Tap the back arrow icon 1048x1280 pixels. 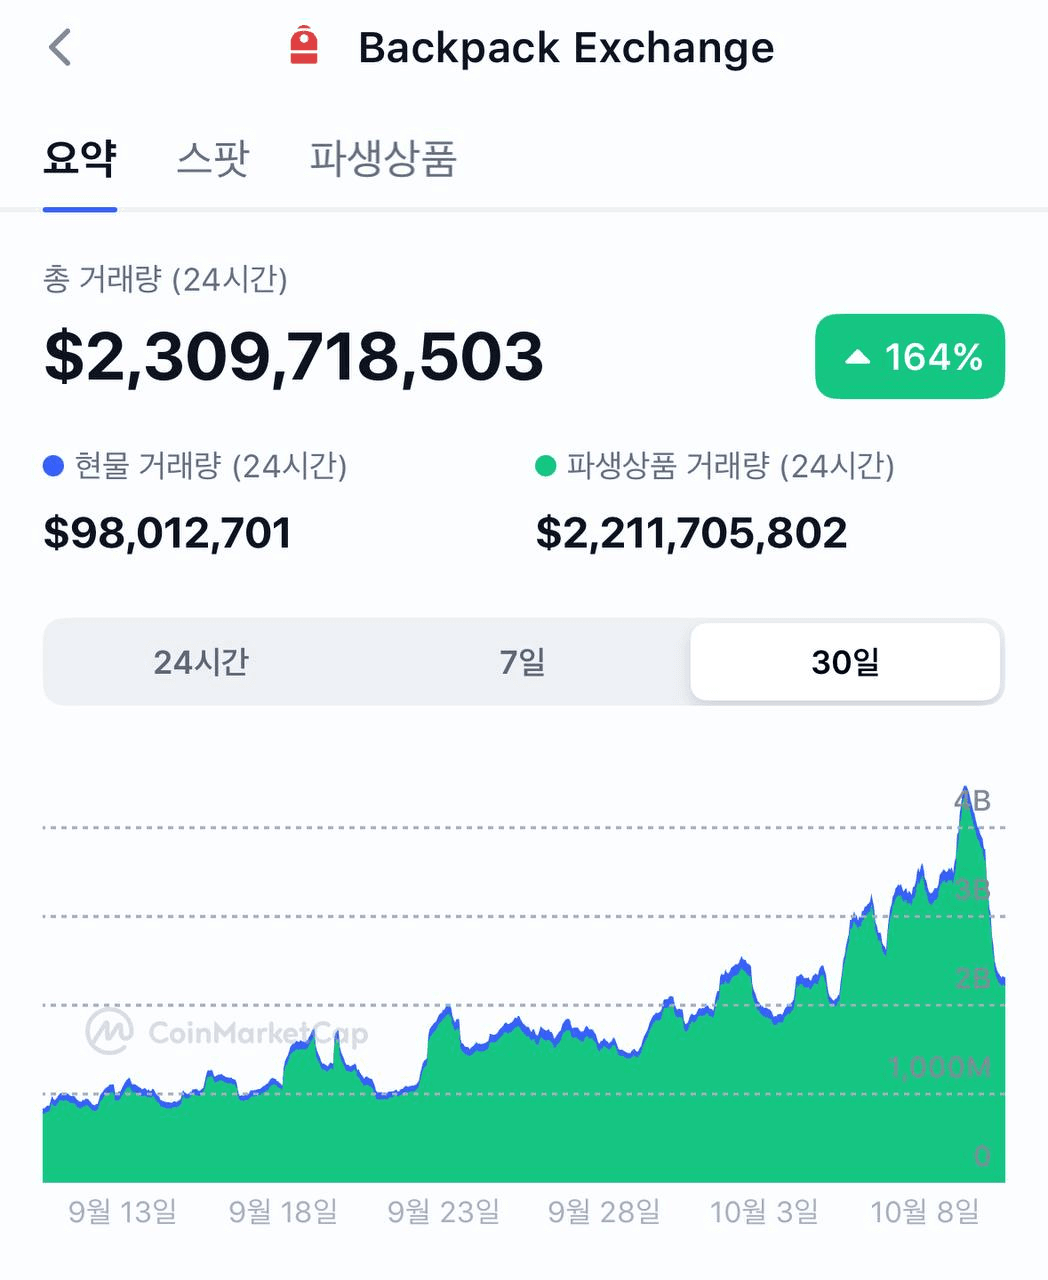60,47
